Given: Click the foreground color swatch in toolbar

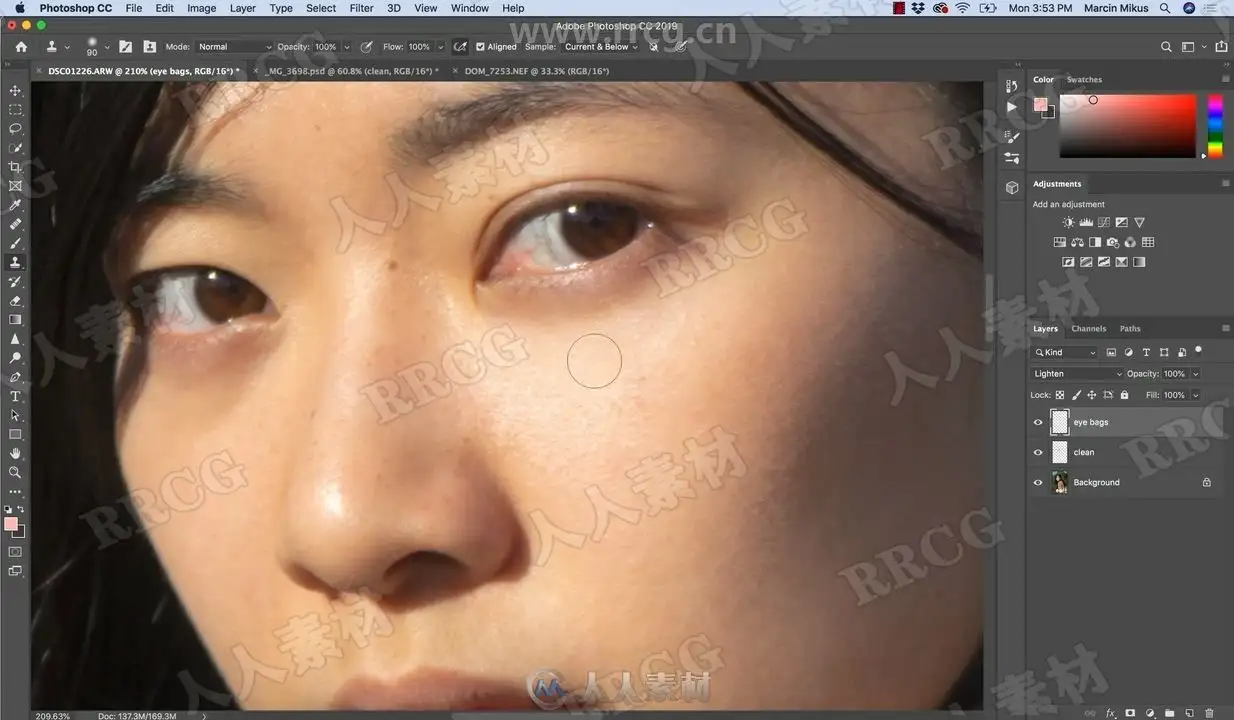Looking at the screenshot, I should 11,524.
